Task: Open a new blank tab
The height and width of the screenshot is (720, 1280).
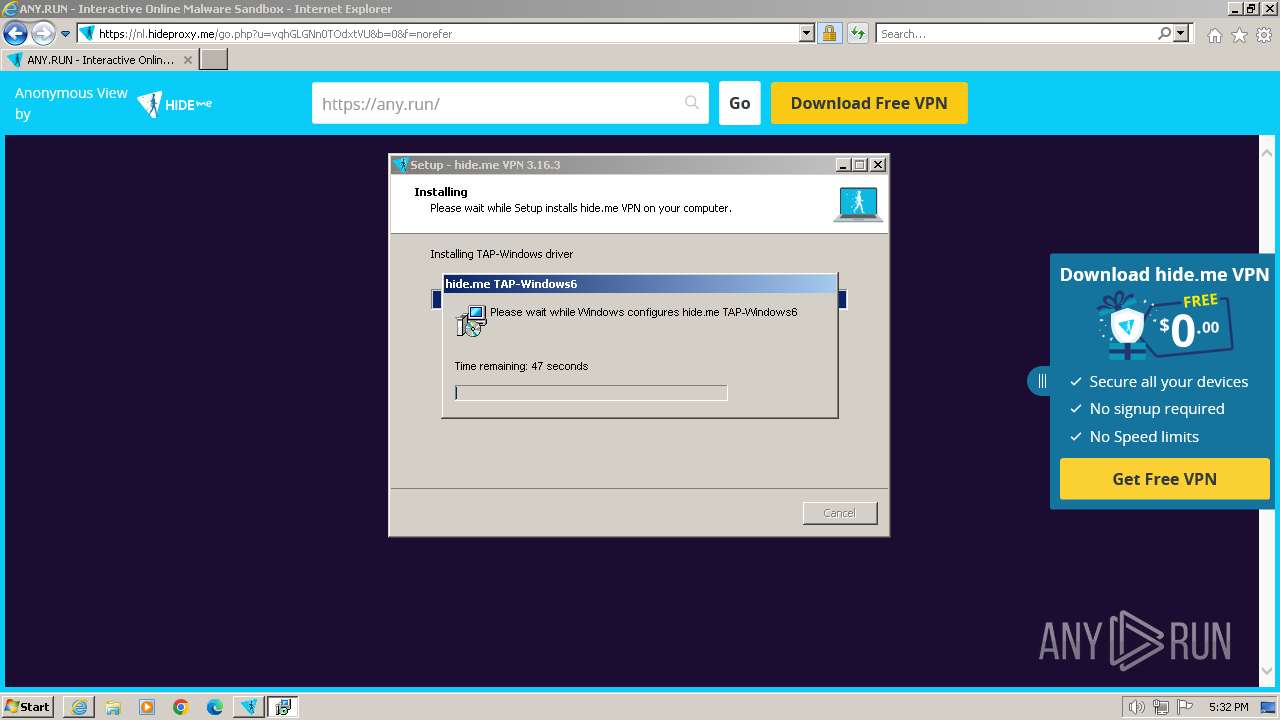Action: point(214,59)
